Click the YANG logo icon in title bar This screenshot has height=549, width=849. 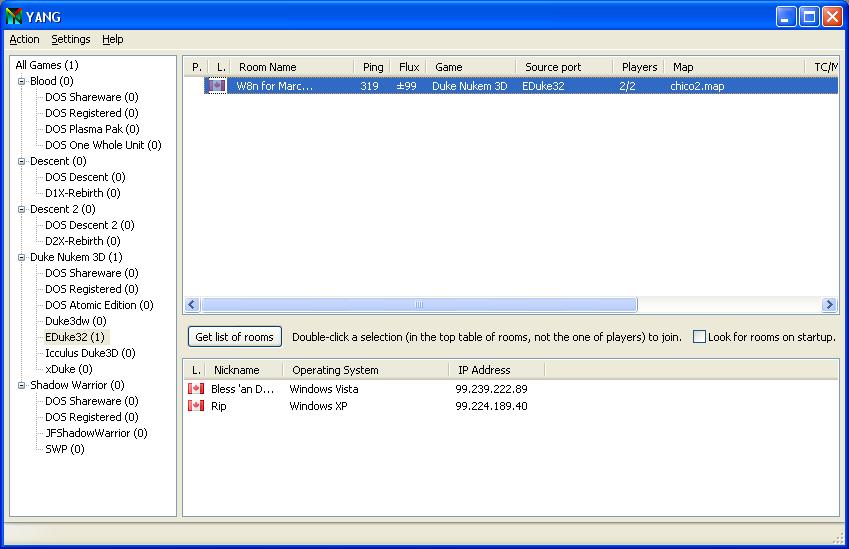coord(14,16)
